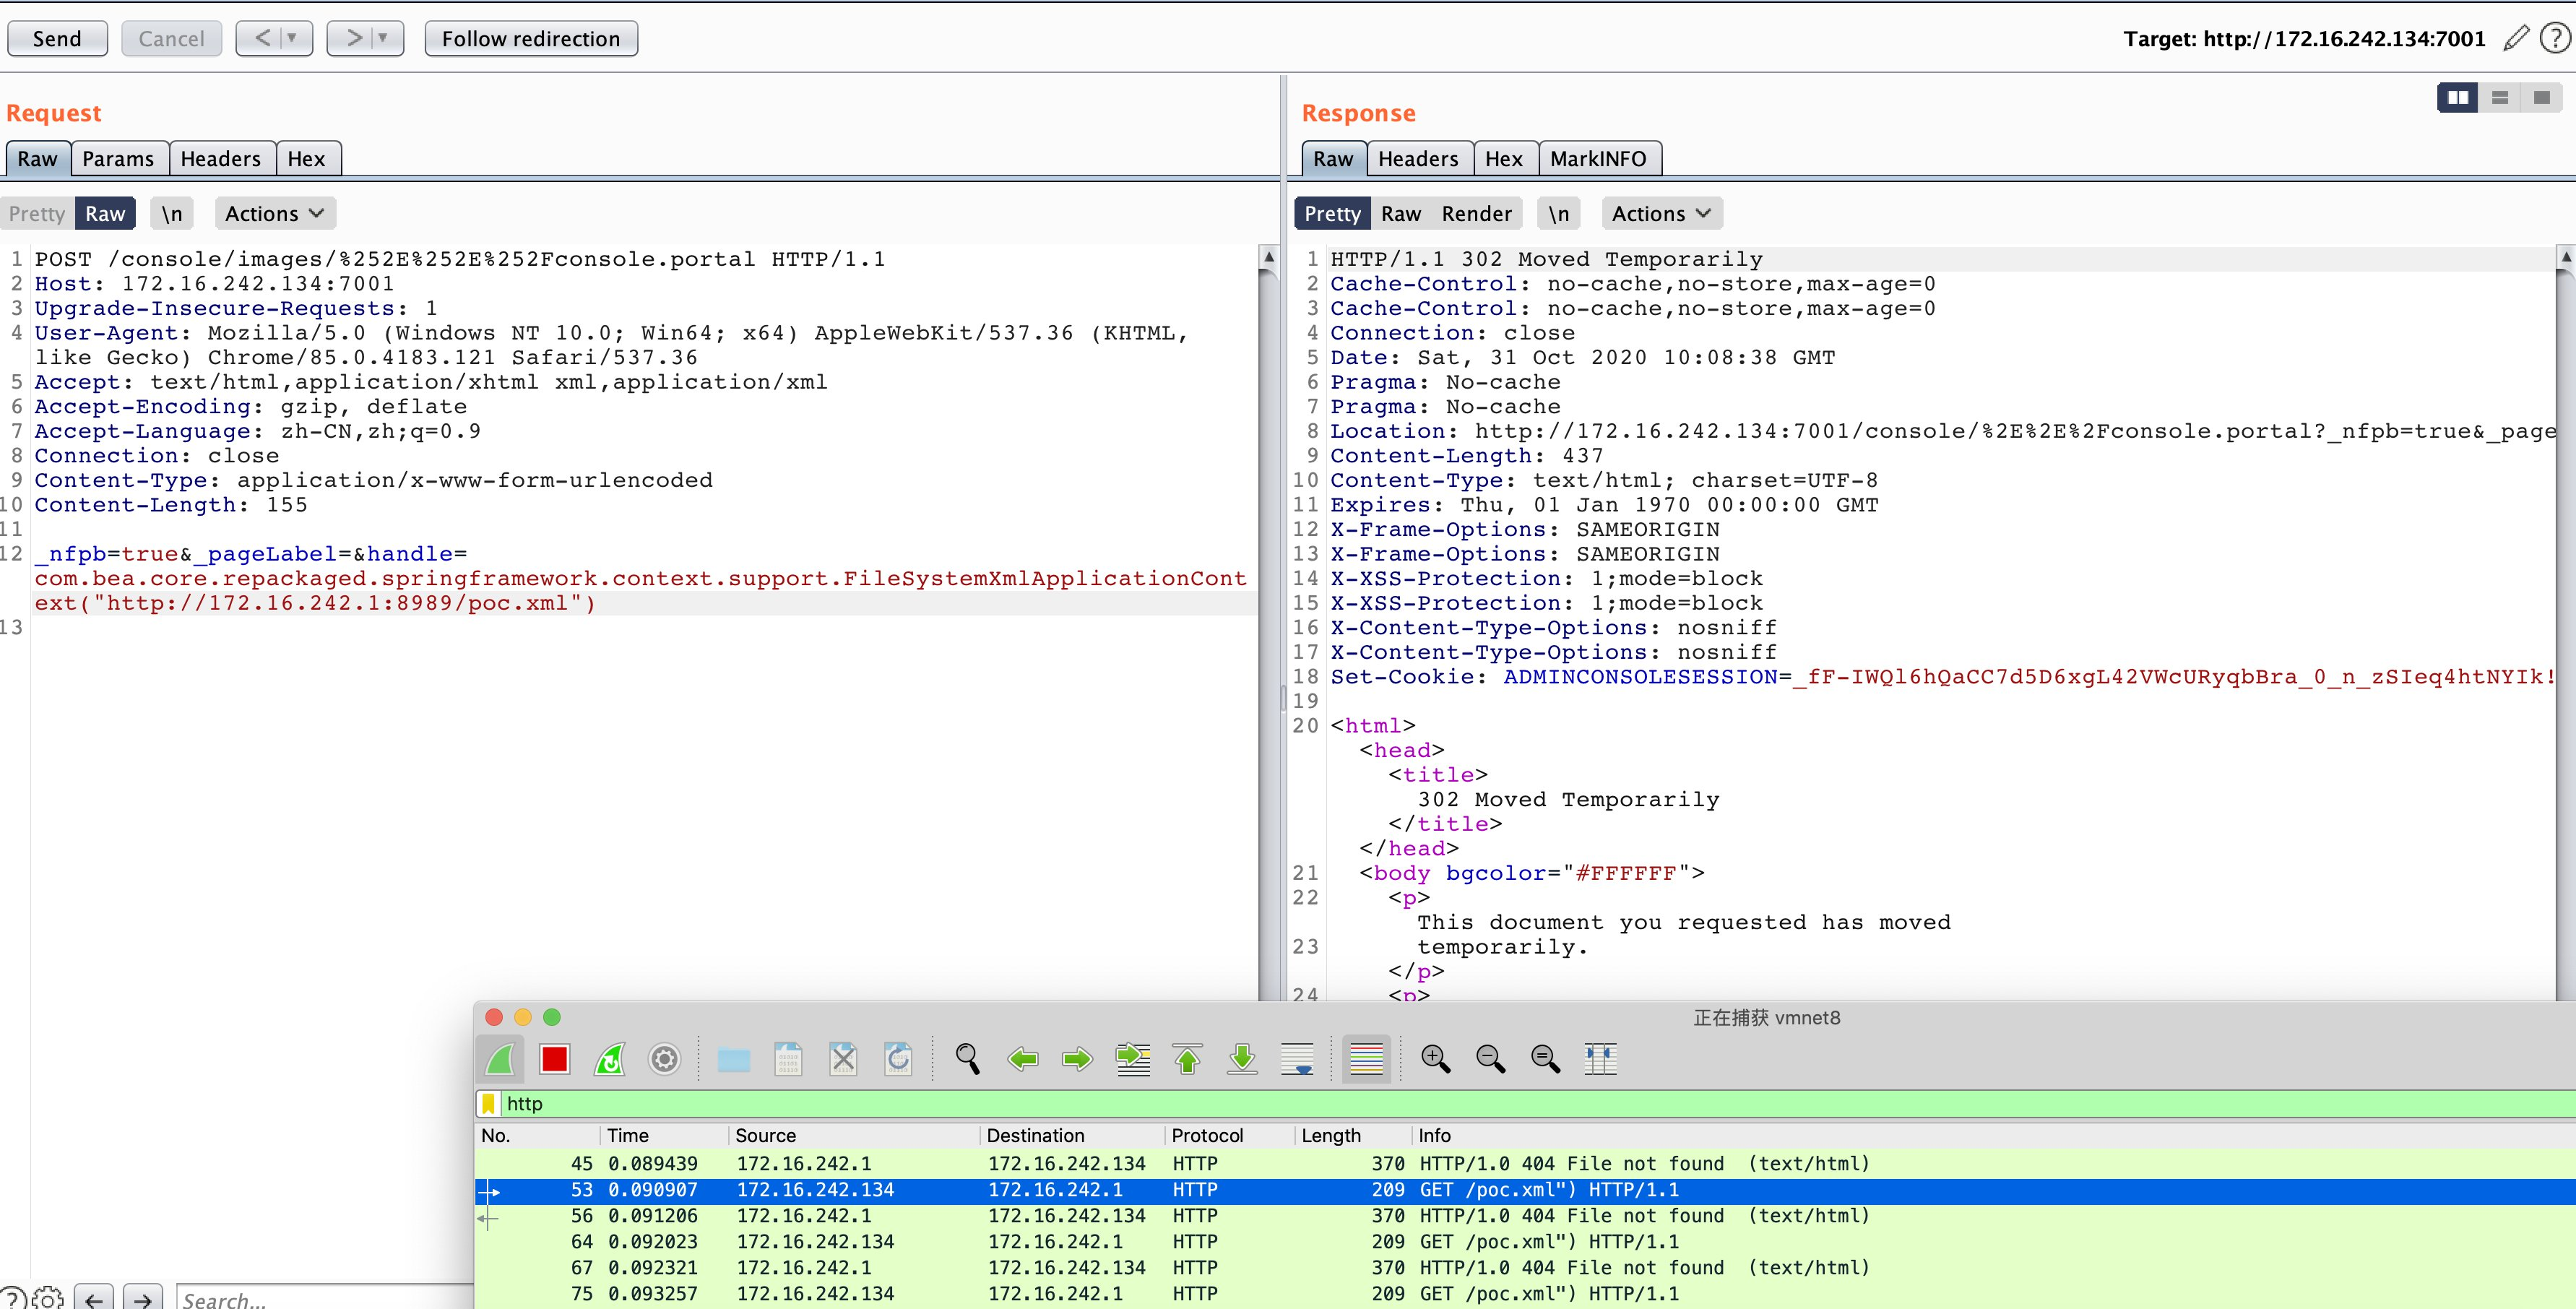Screen dimensions: 2576x1309
Task: Zoom in packet list text
Action: (x=1435, y=1058)
